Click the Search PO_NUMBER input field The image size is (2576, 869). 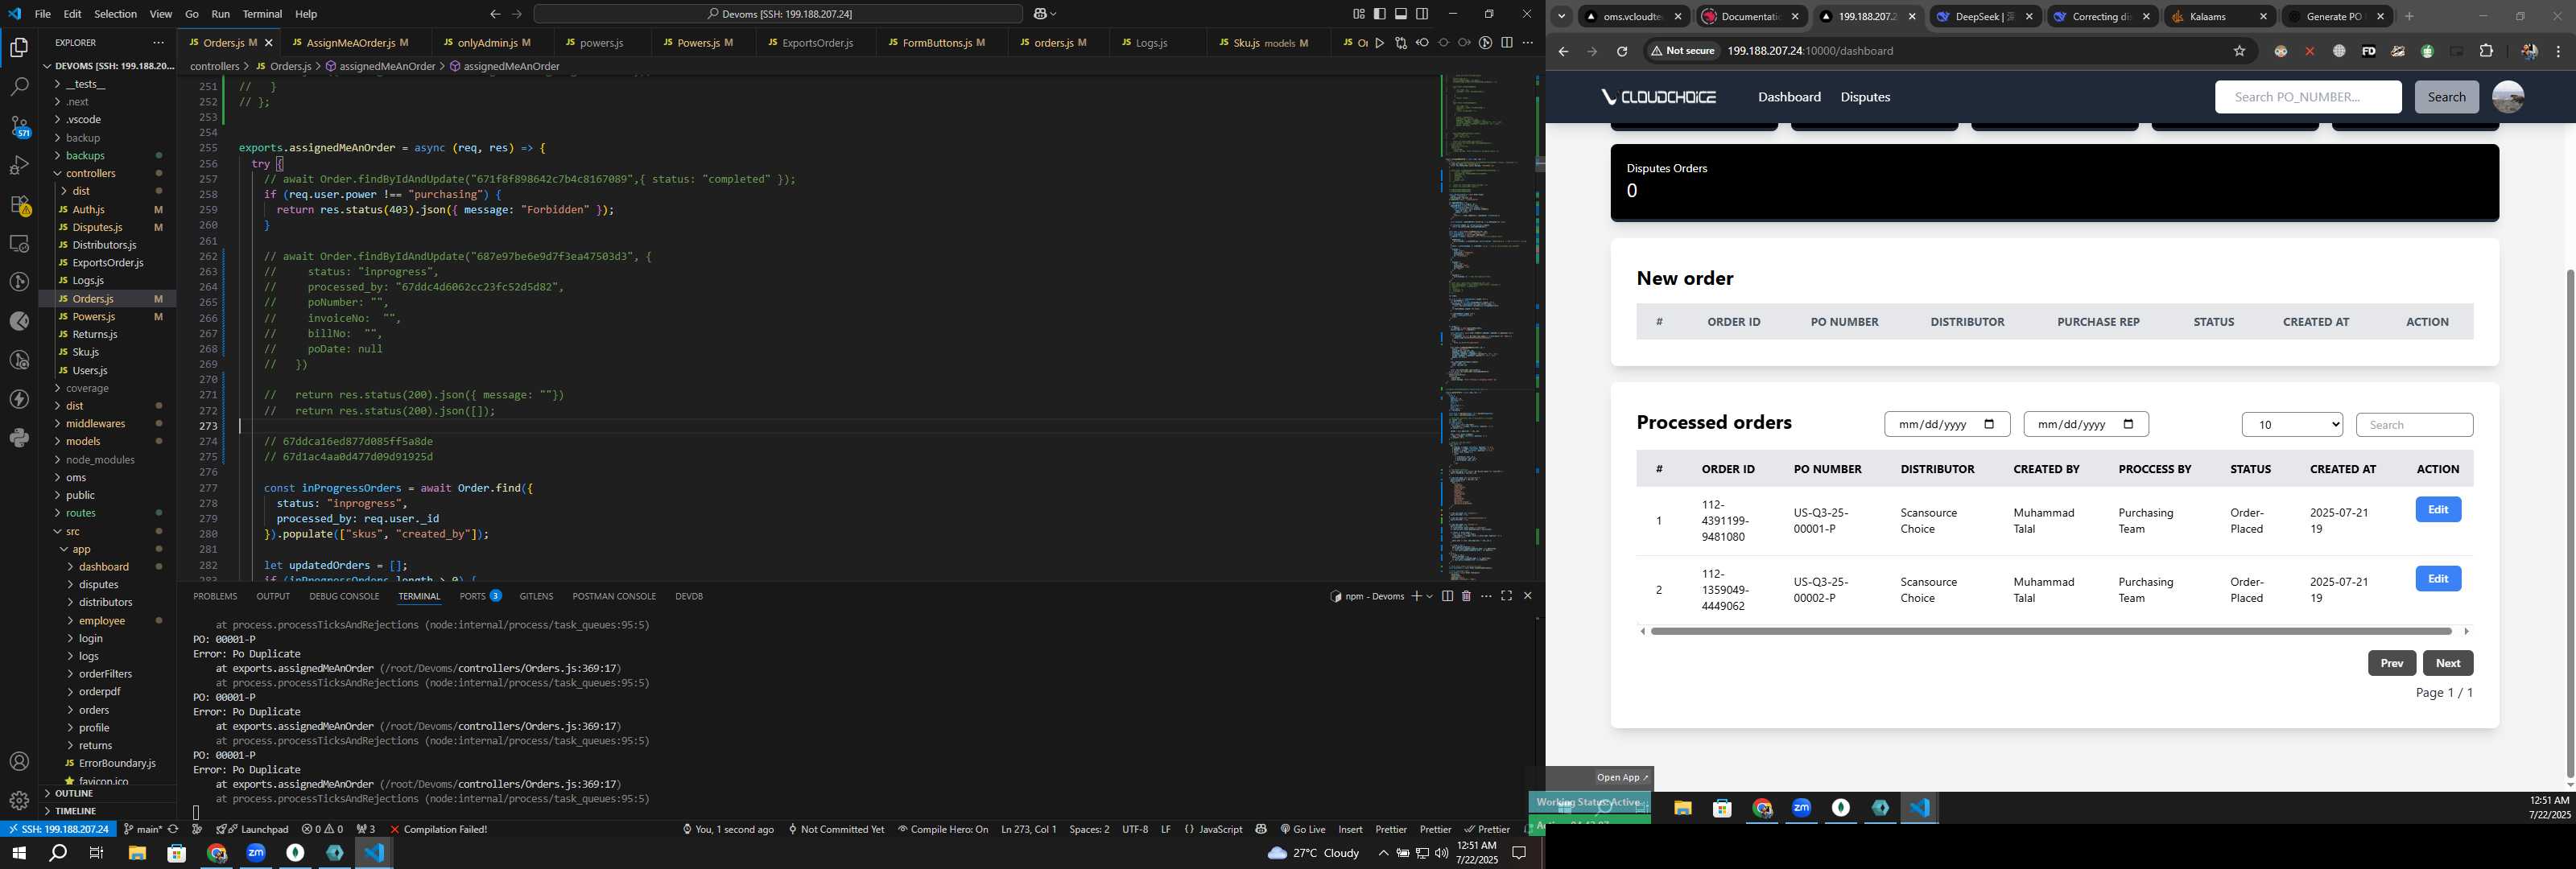2307,97
